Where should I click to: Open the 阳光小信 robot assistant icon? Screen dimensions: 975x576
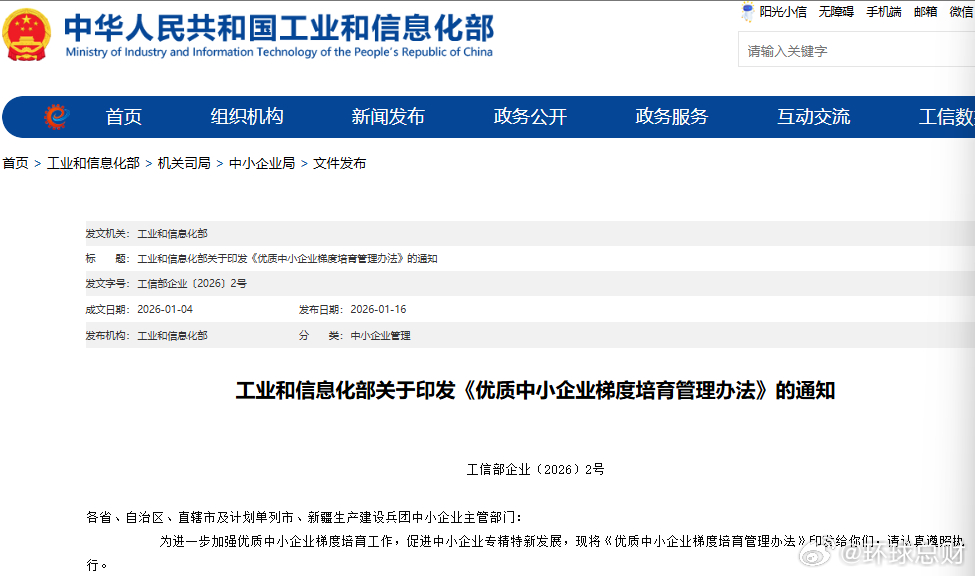(x=747, y=12)
